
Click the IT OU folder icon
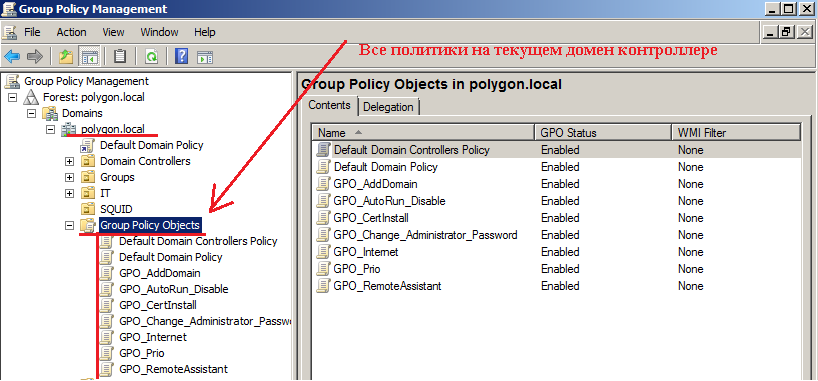coord(88,193)
